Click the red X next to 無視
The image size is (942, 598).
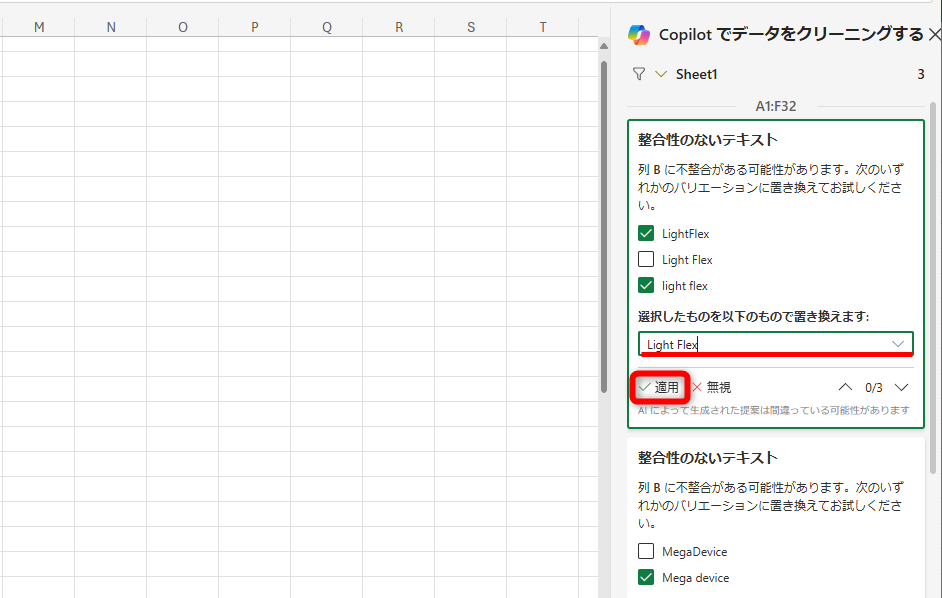pos(695,386)
